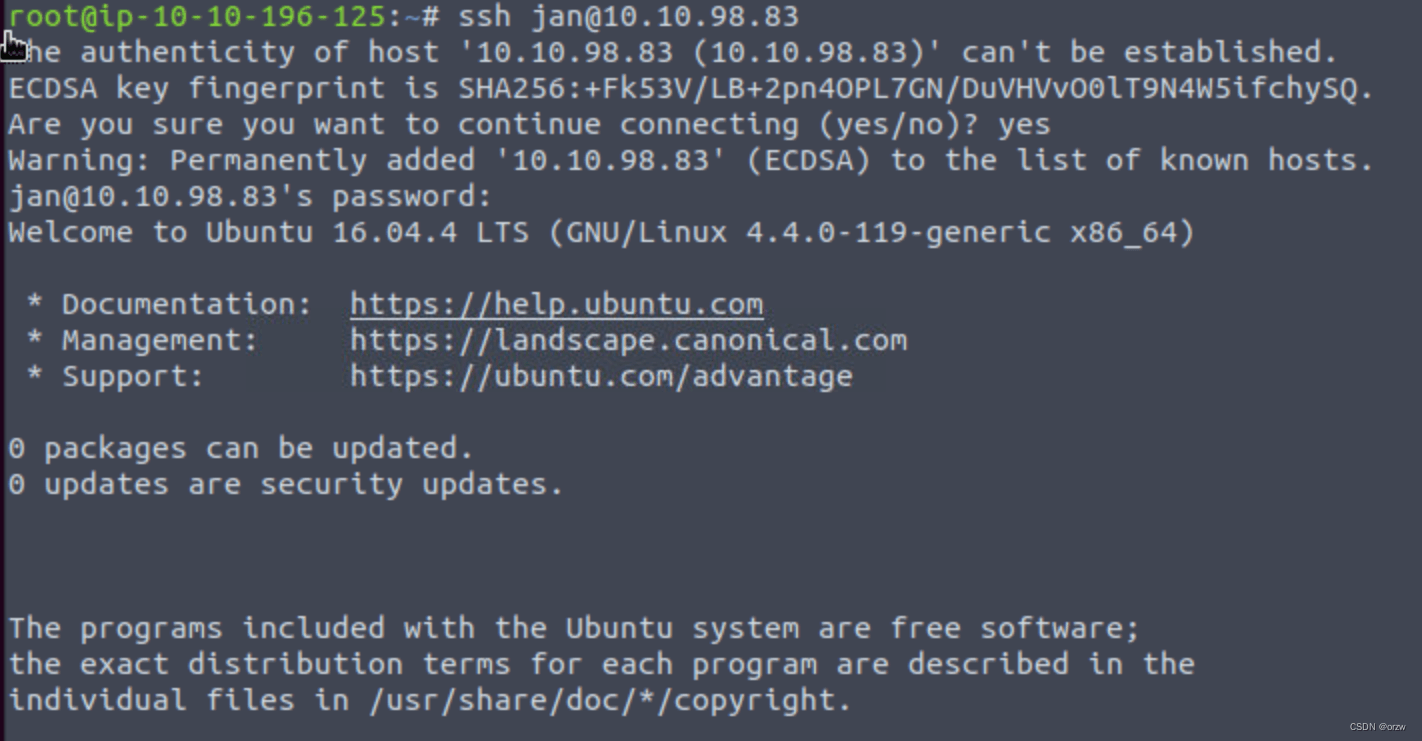Click the '0 packages can be updated' line
This screenshot has height=741, width=1422.
(x=241, y=448)
